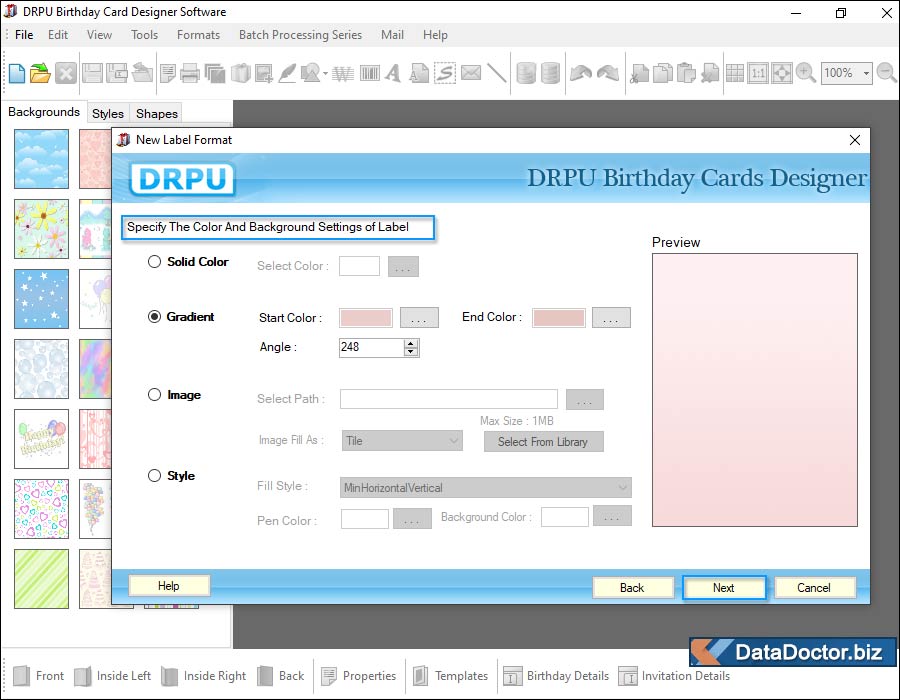Click the Copy icon in toolbar
Viewport: 900px width, 700px height.
pos(663,73)
